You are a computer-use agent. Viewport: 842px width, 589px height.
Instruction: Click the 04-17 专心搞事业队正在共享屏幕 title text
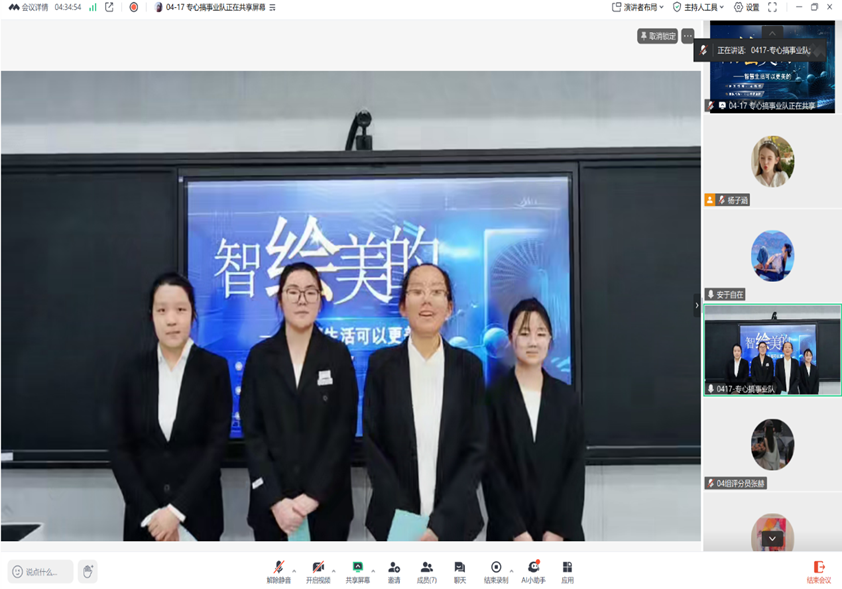[215, 7]
